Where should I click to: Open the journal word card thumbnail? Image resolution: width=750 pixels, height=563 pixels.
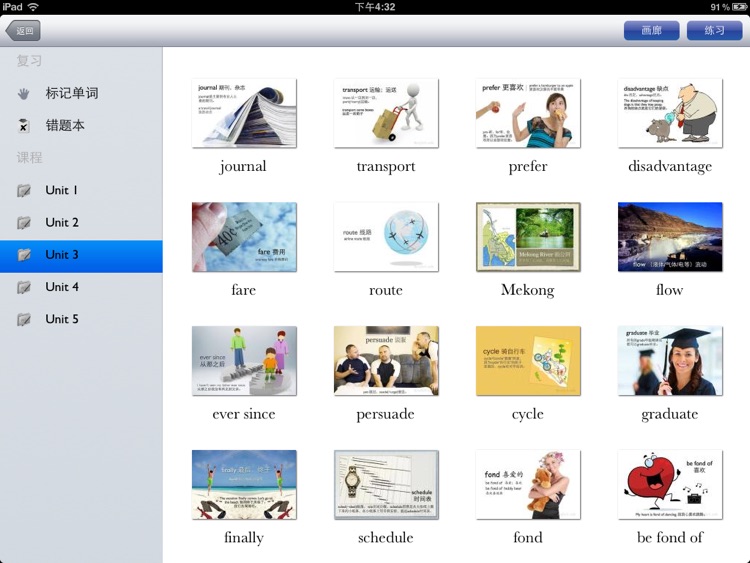click(x=244, y=113)
